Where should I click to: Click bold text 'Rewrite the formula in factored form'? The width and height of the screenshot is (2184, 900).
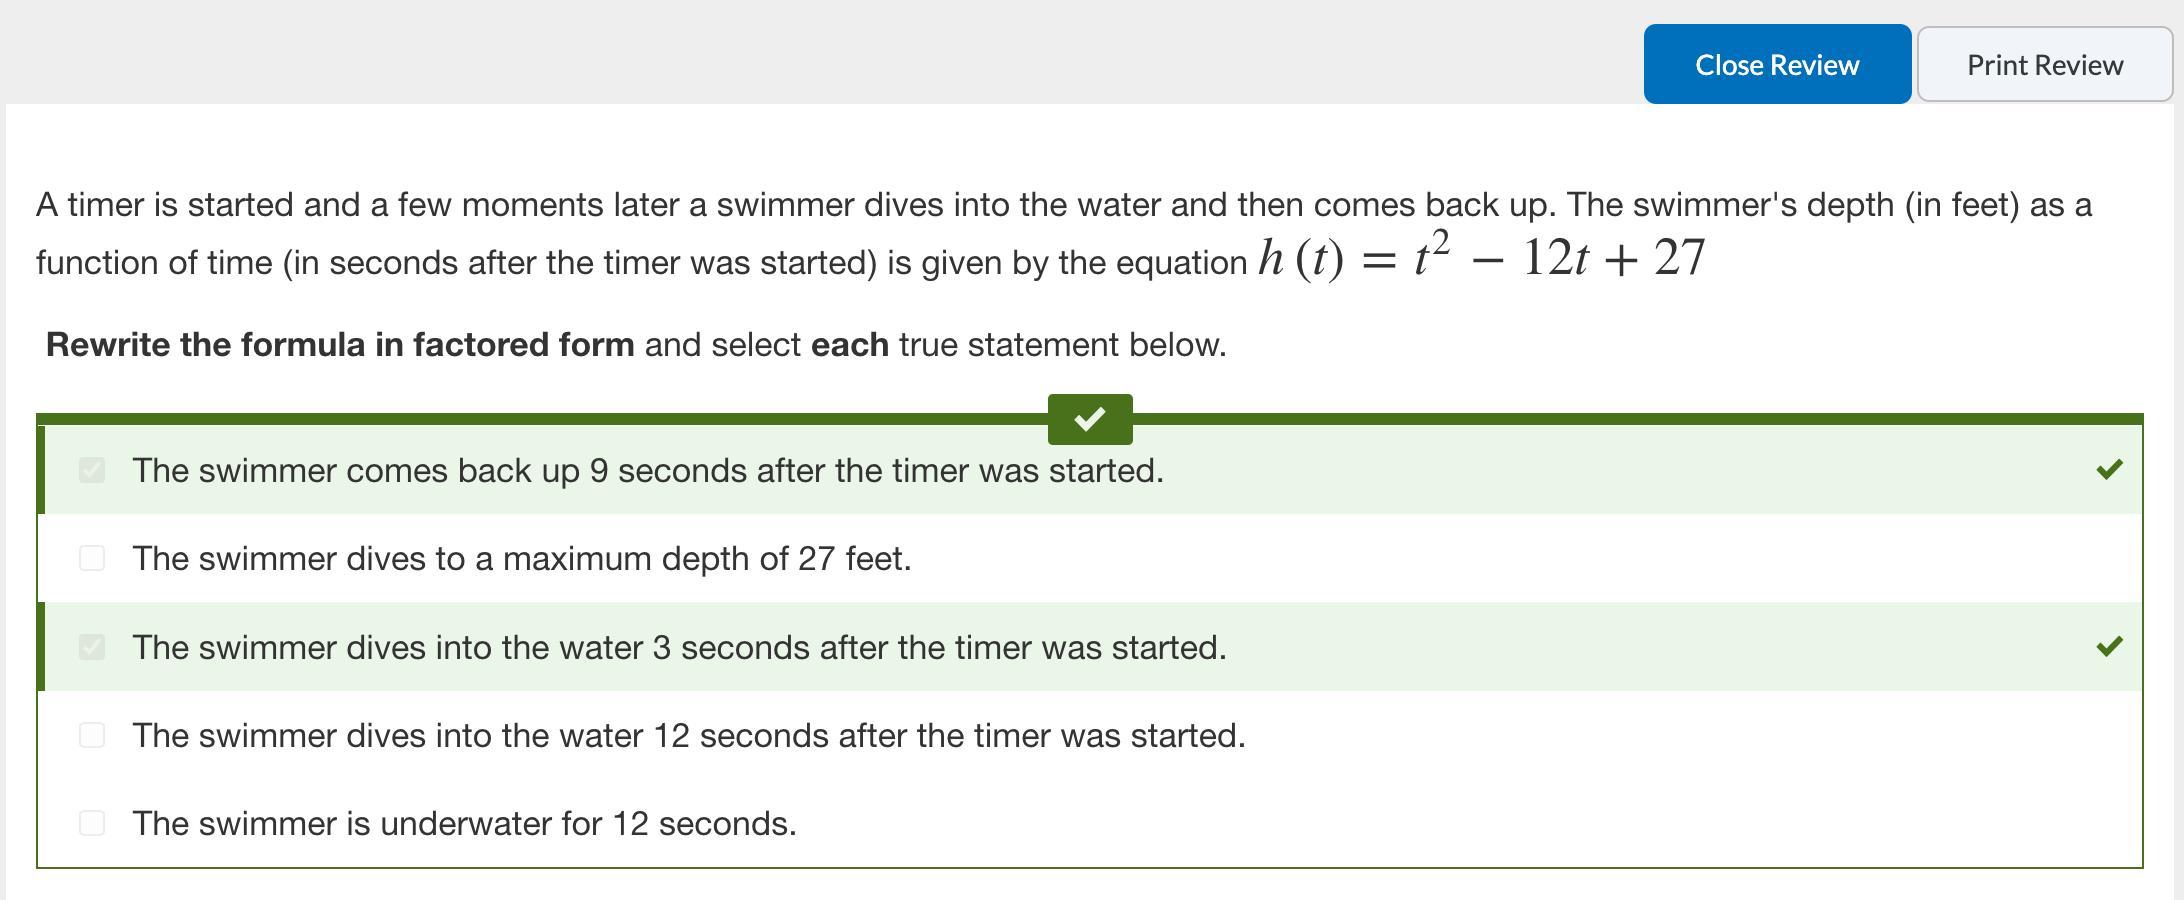pyautogui.click(x=340, y=344)
